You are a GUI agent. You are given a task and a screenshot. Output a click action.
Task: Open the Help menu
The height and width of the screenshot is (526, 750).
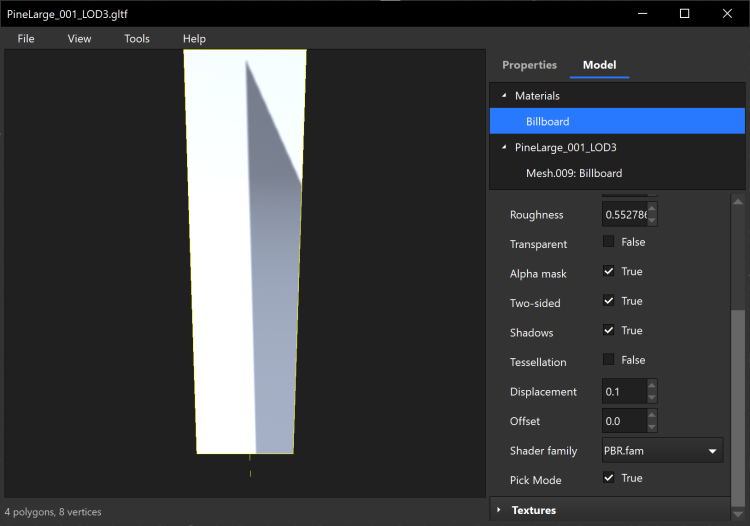coord(194,39)
